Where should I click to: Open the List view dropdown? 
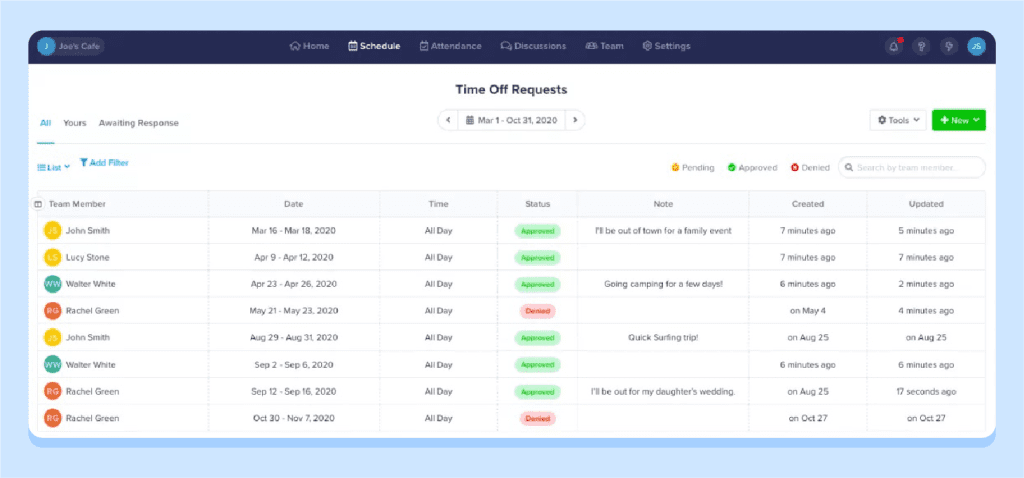coord(53,167)
